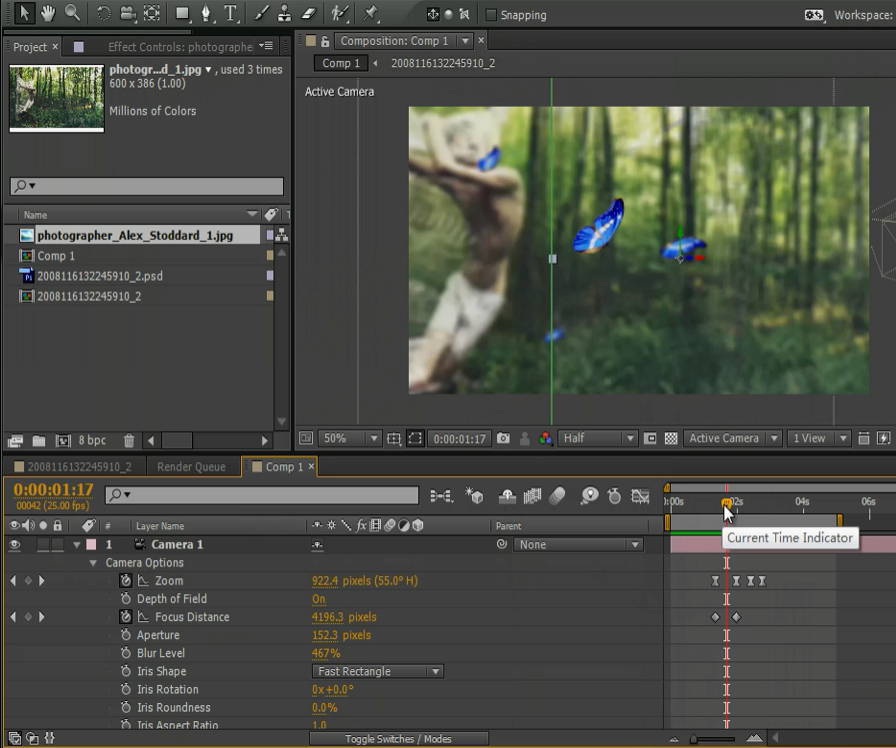This screenshot has width=896, height=748.
Task: Toggle the Aperture stopwatch
Action: (126, 635)
